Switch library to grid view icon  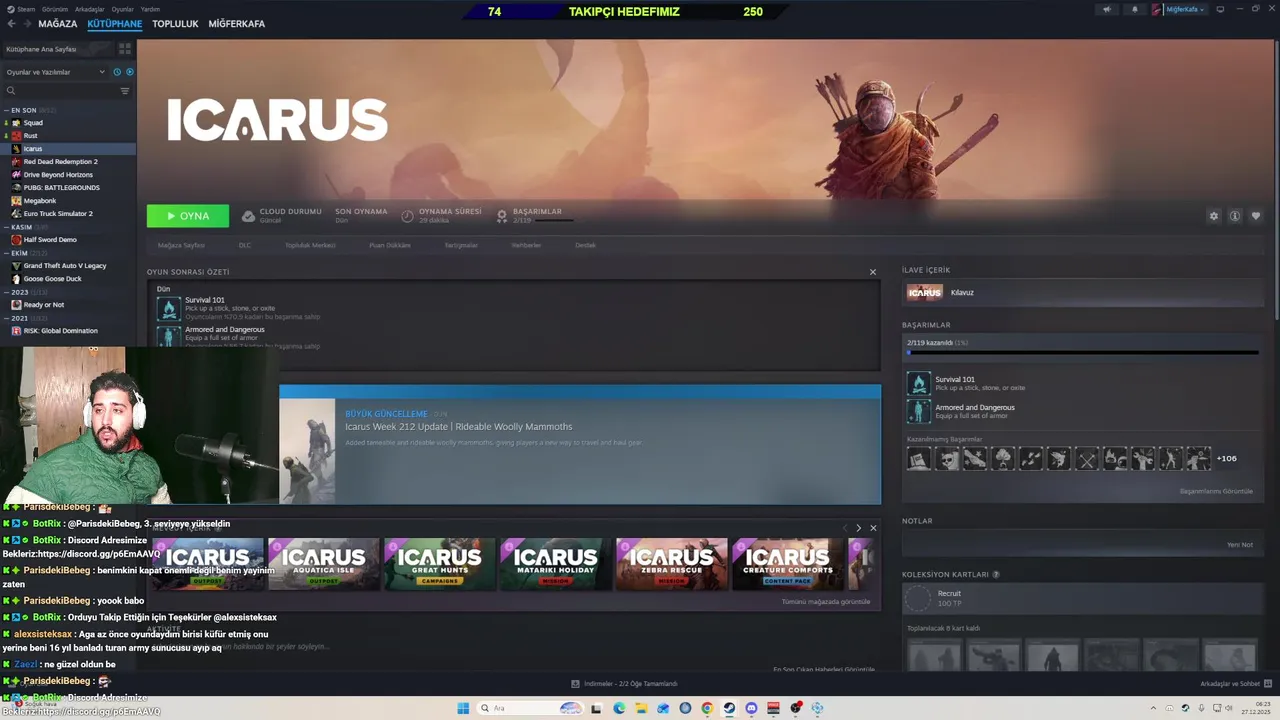coord(125,48)
